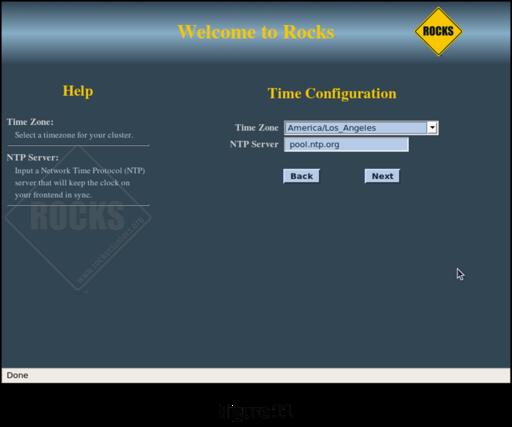Go to previous screen with Back
Image resolution: width=512 pixels, height=427 pixels.
[x=301, y=176]
